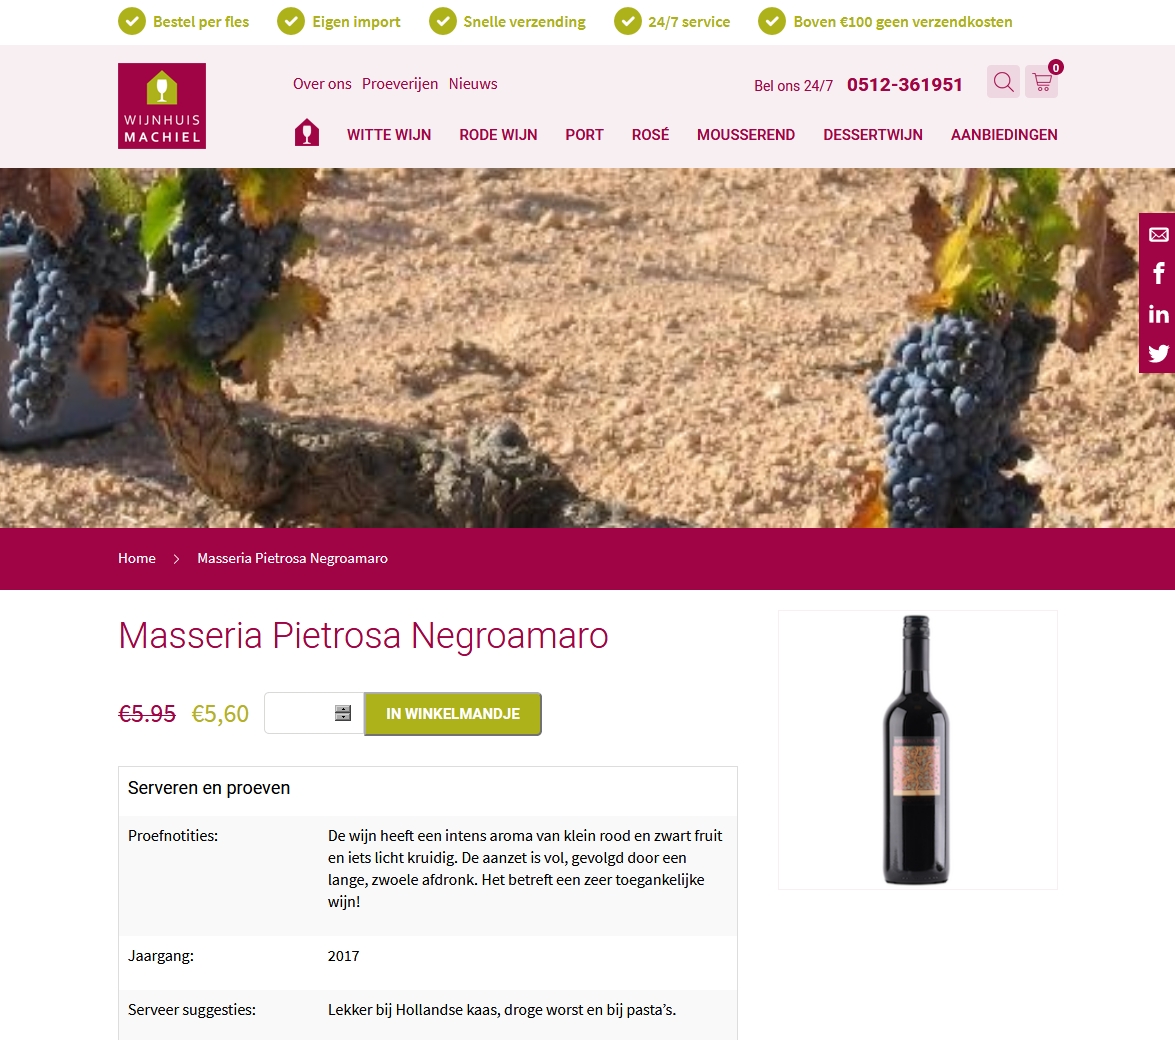Open the RODE WIJN menu
Screen dimensions: 1175x1040
pyautogui.click(x=498, y=135)
